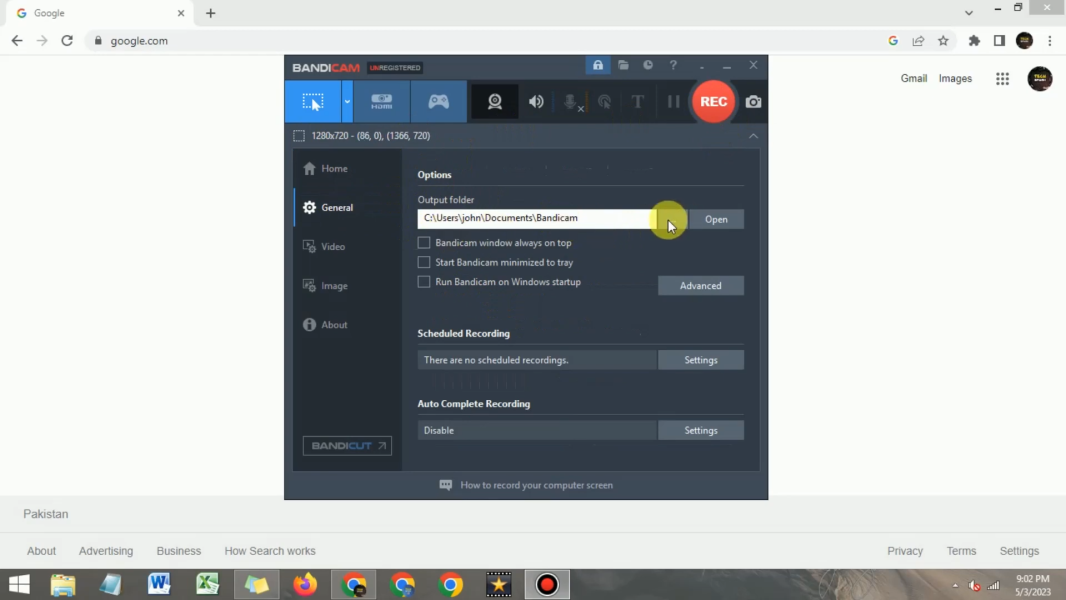Click the UNREGISTERED badge in Bandicam
The image size is (1066, 600).
[395, 68]
